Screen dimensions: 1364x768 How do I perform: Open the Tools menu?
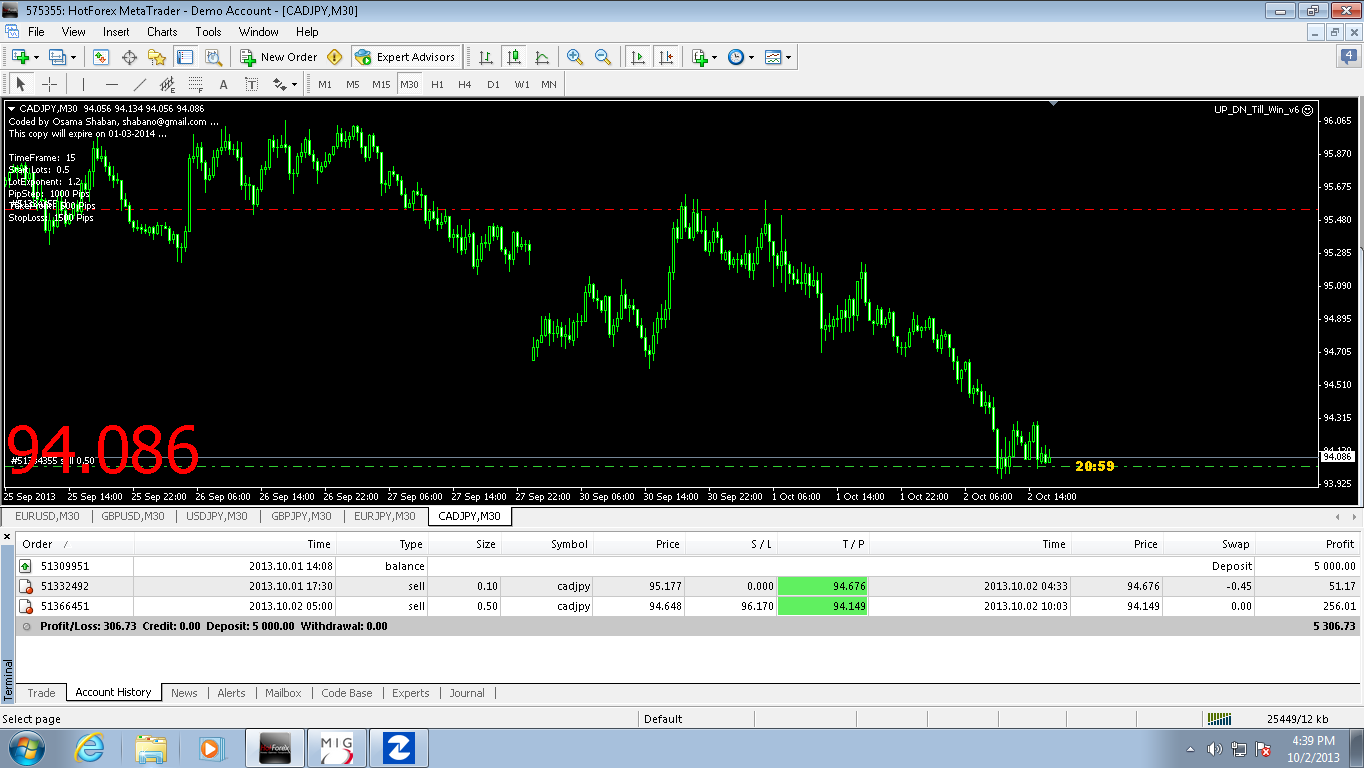coord(208,32)
